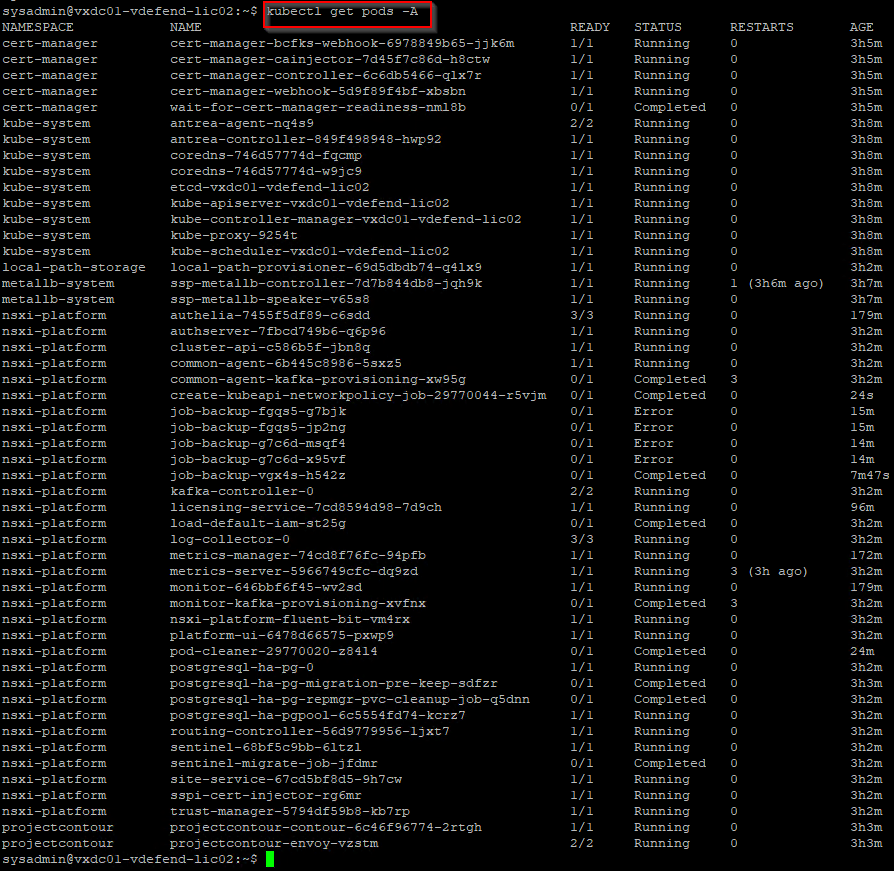Select pod authserver-7fbcd749b6-q6p96
This screenshot has width=894, height=871.
click(x=278, y=331)
